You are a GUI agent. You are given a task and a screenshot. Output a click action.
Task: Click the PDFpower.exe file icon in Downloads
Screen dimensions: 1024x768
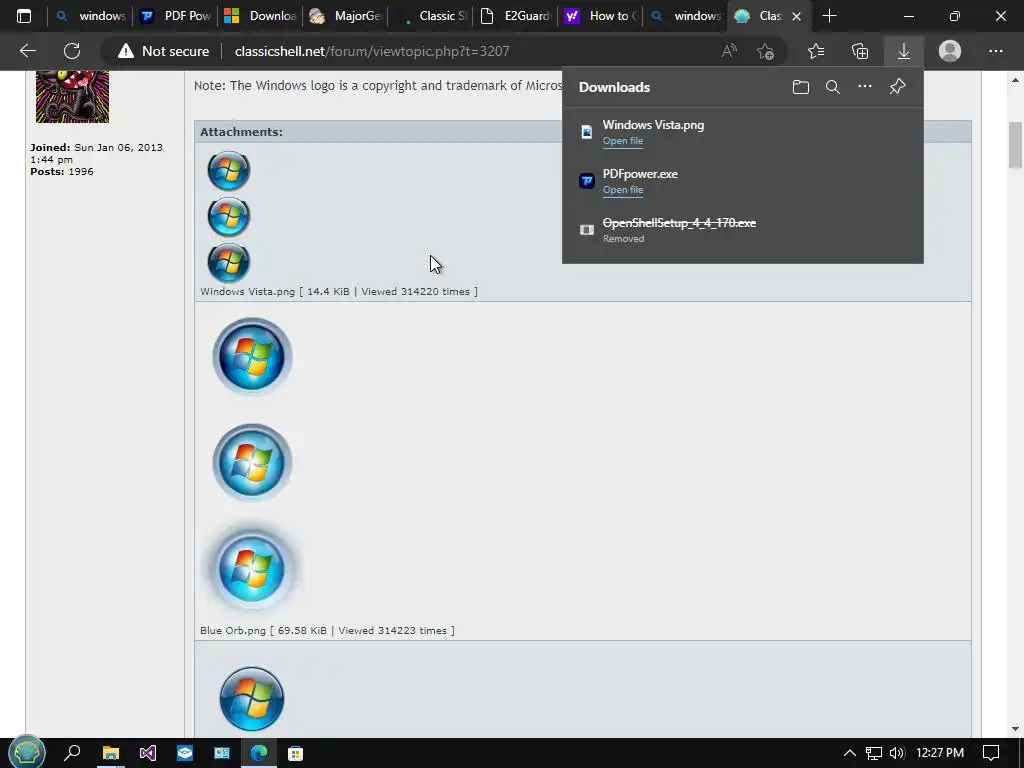(586, 181)
